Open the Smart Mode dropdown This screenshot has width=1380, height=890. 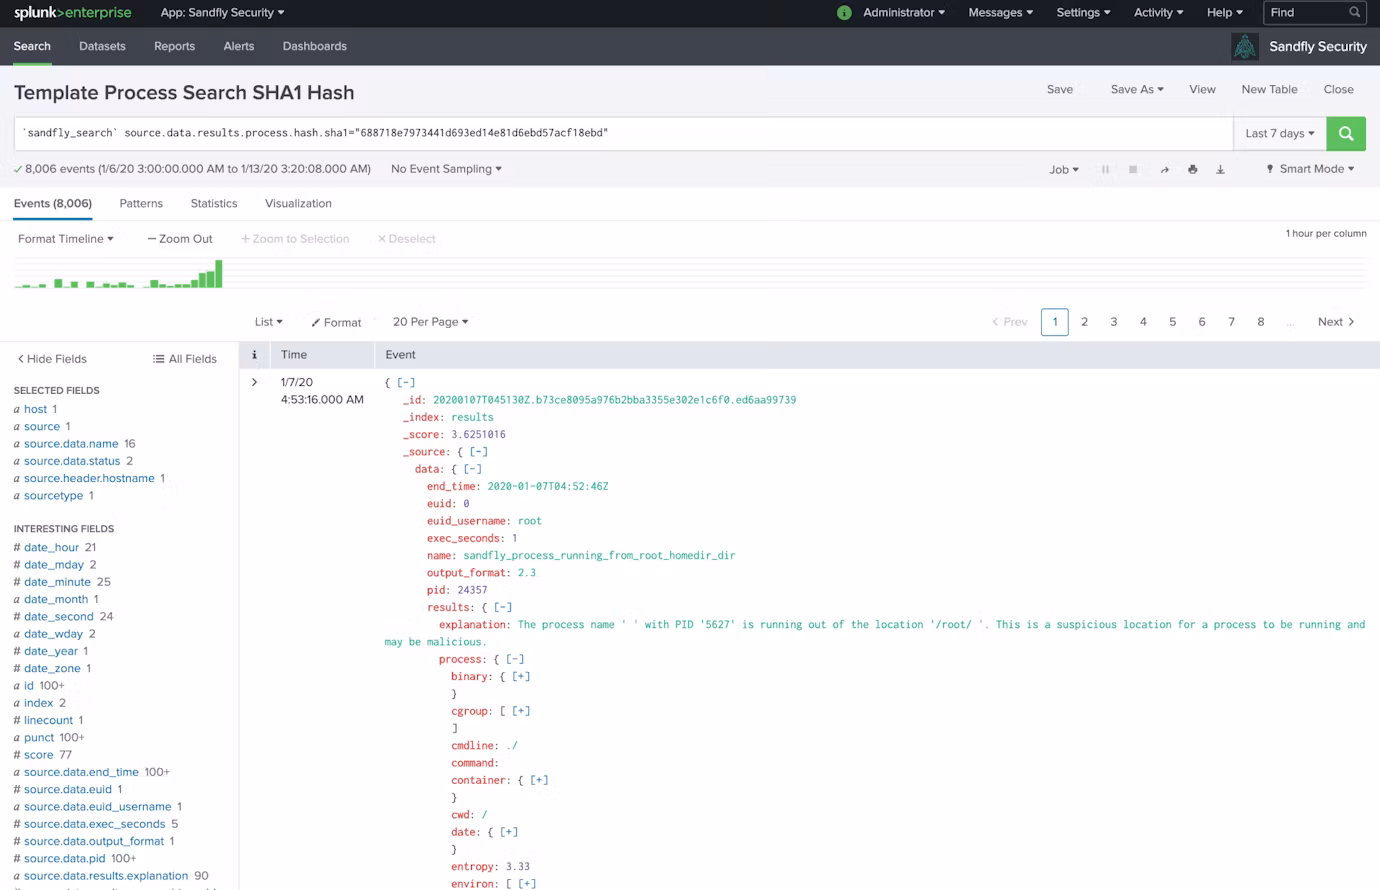[1310, 169]
